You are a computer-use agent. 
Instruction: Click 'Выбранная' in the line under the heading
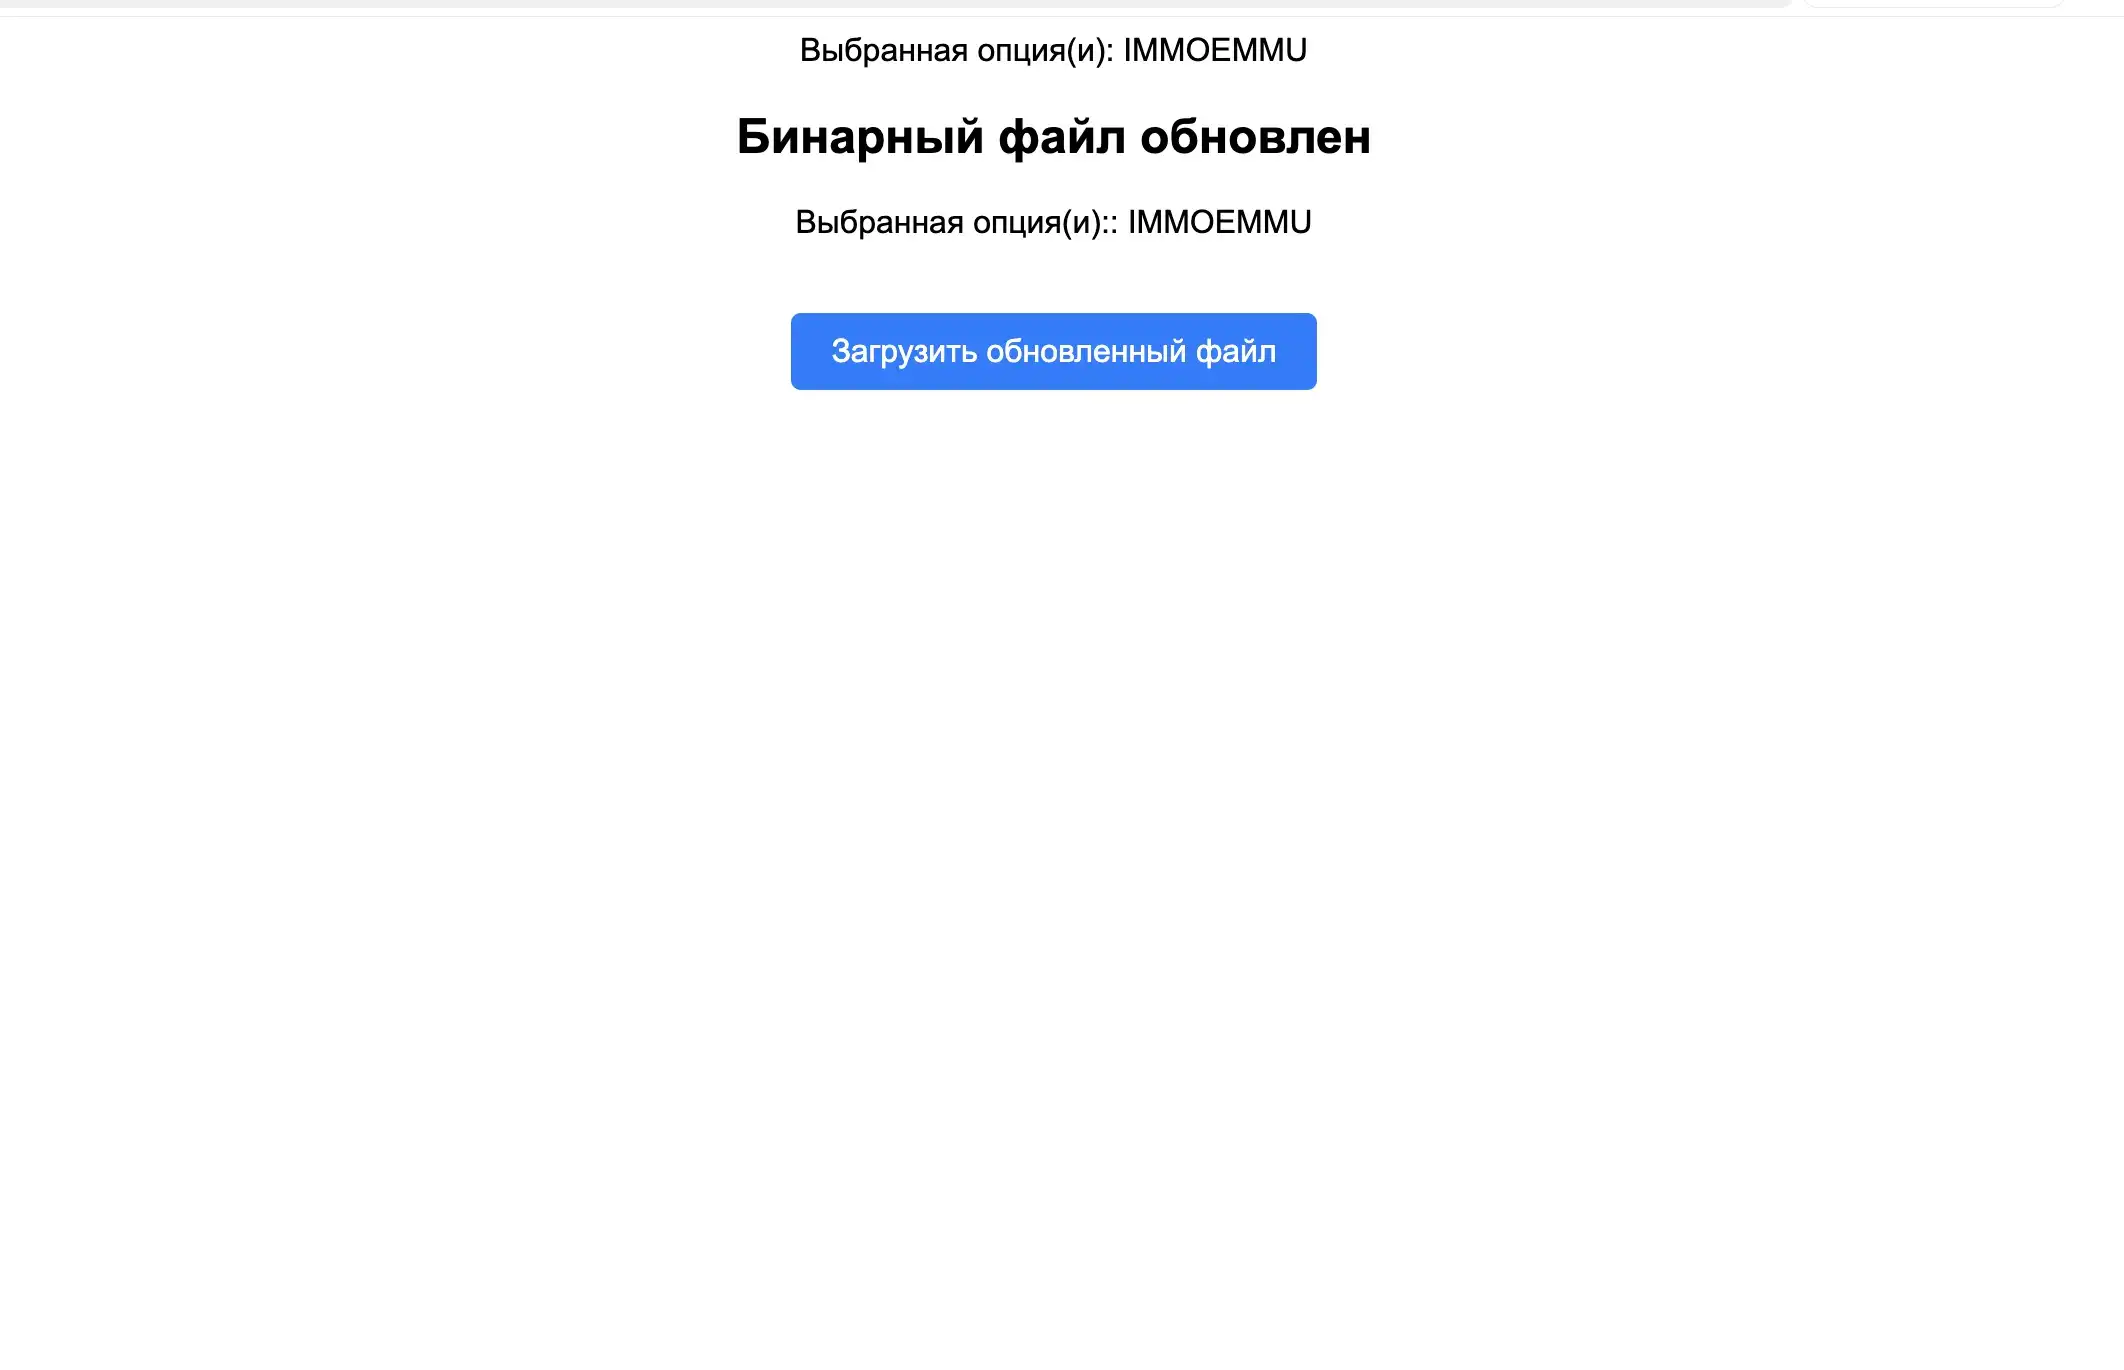(x=879, y=222)
